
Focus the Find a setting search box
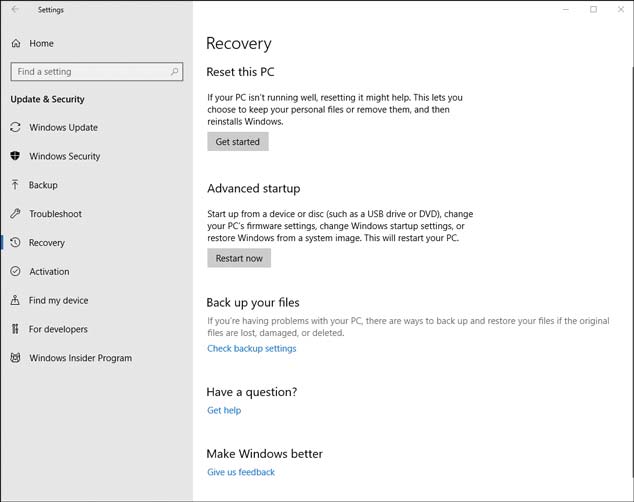(x=97, y=72)
